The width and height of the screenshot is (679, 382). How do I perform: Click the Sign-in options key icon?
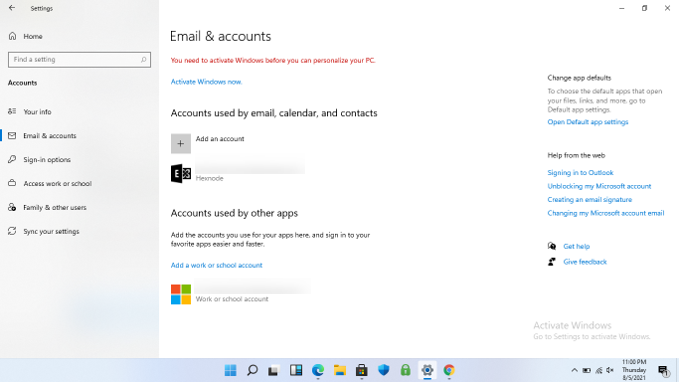[x=12, y=159]
